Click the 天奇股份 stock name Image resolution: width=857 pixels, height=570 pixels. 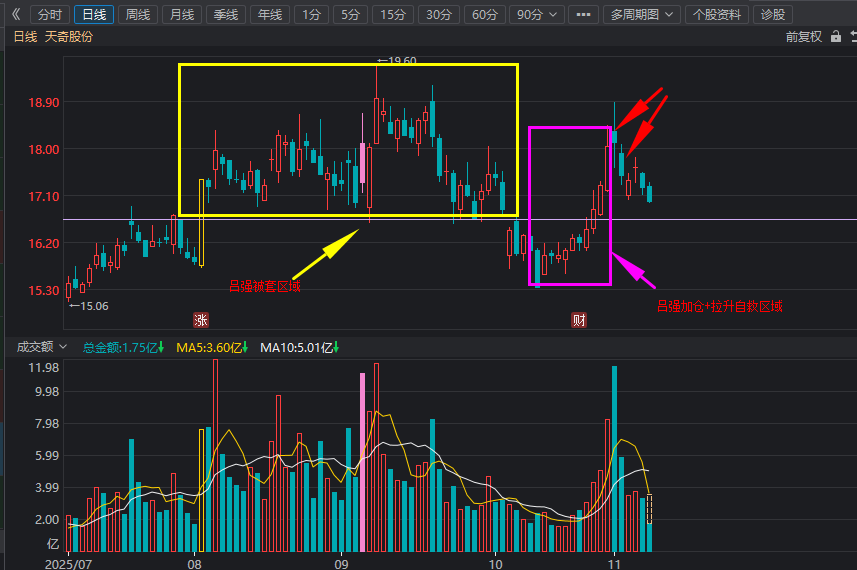[x=69, y=37]
